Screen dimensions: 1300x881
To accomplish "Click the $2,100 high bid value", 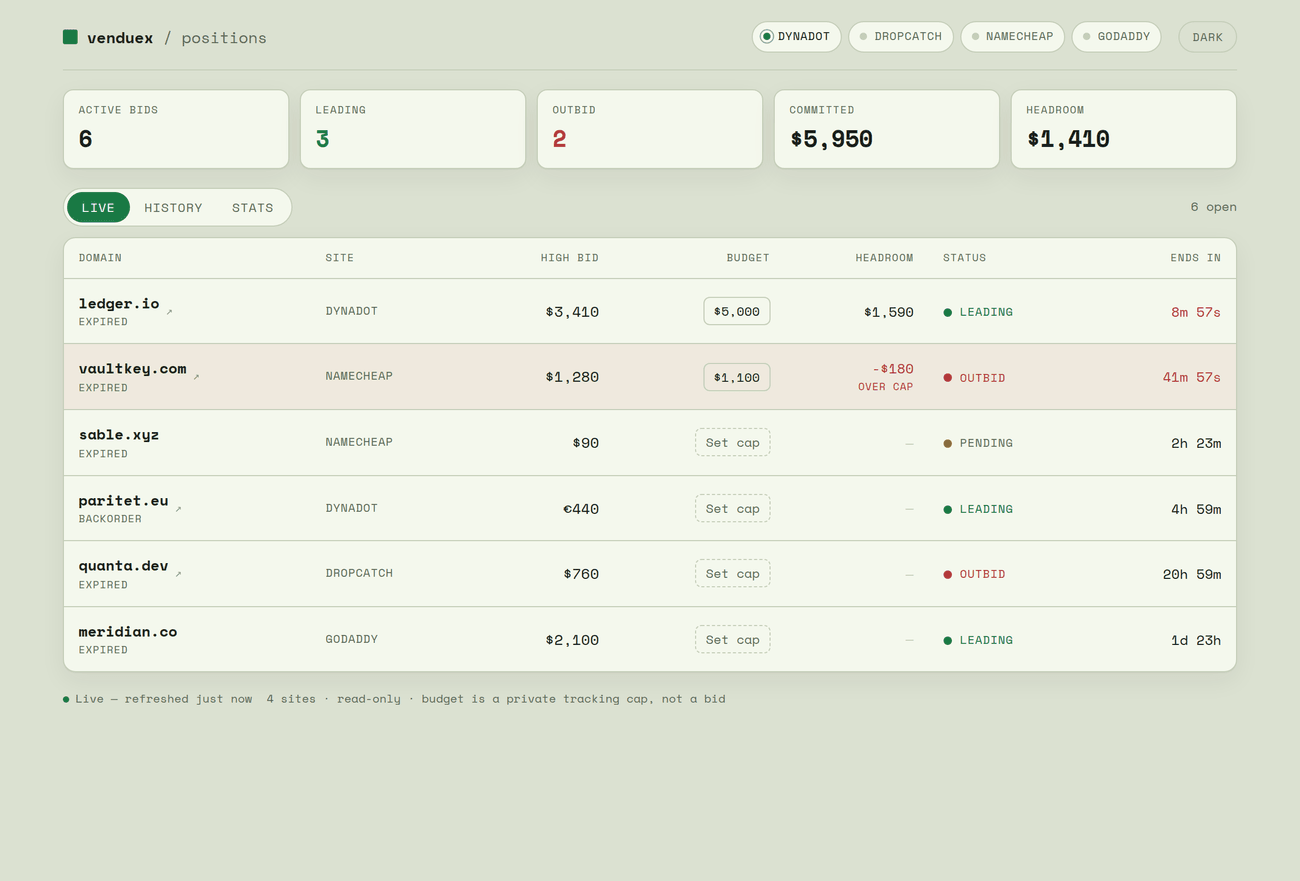I will pyautogui.click(x=572, y=640).
